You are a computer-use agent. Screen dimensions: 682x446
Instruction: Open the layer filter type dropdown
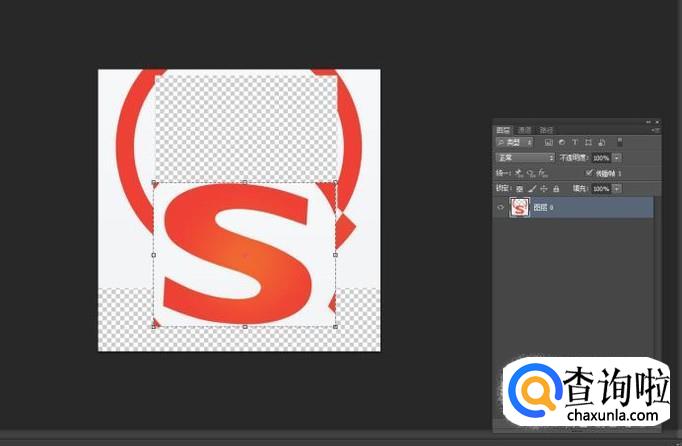515,142
